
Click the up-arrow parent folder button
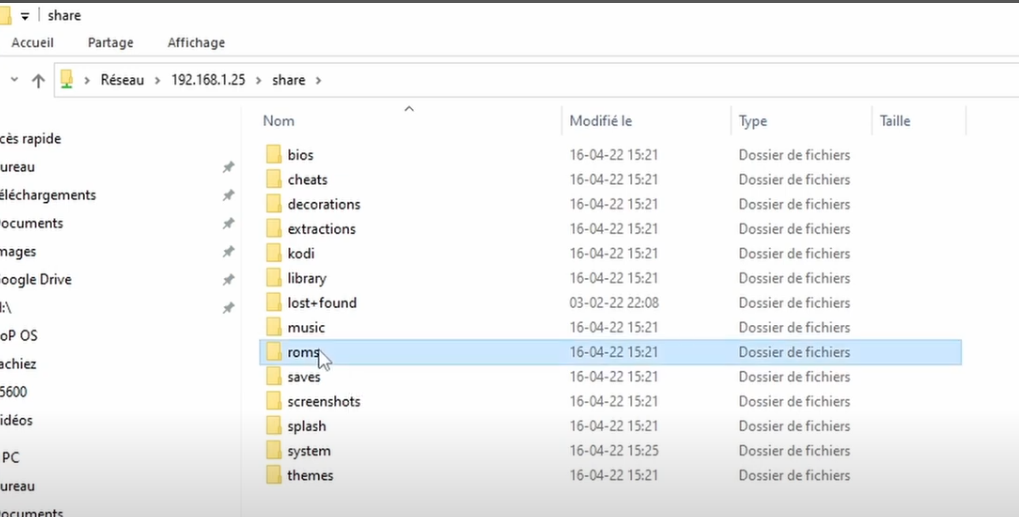pos(38,81)
